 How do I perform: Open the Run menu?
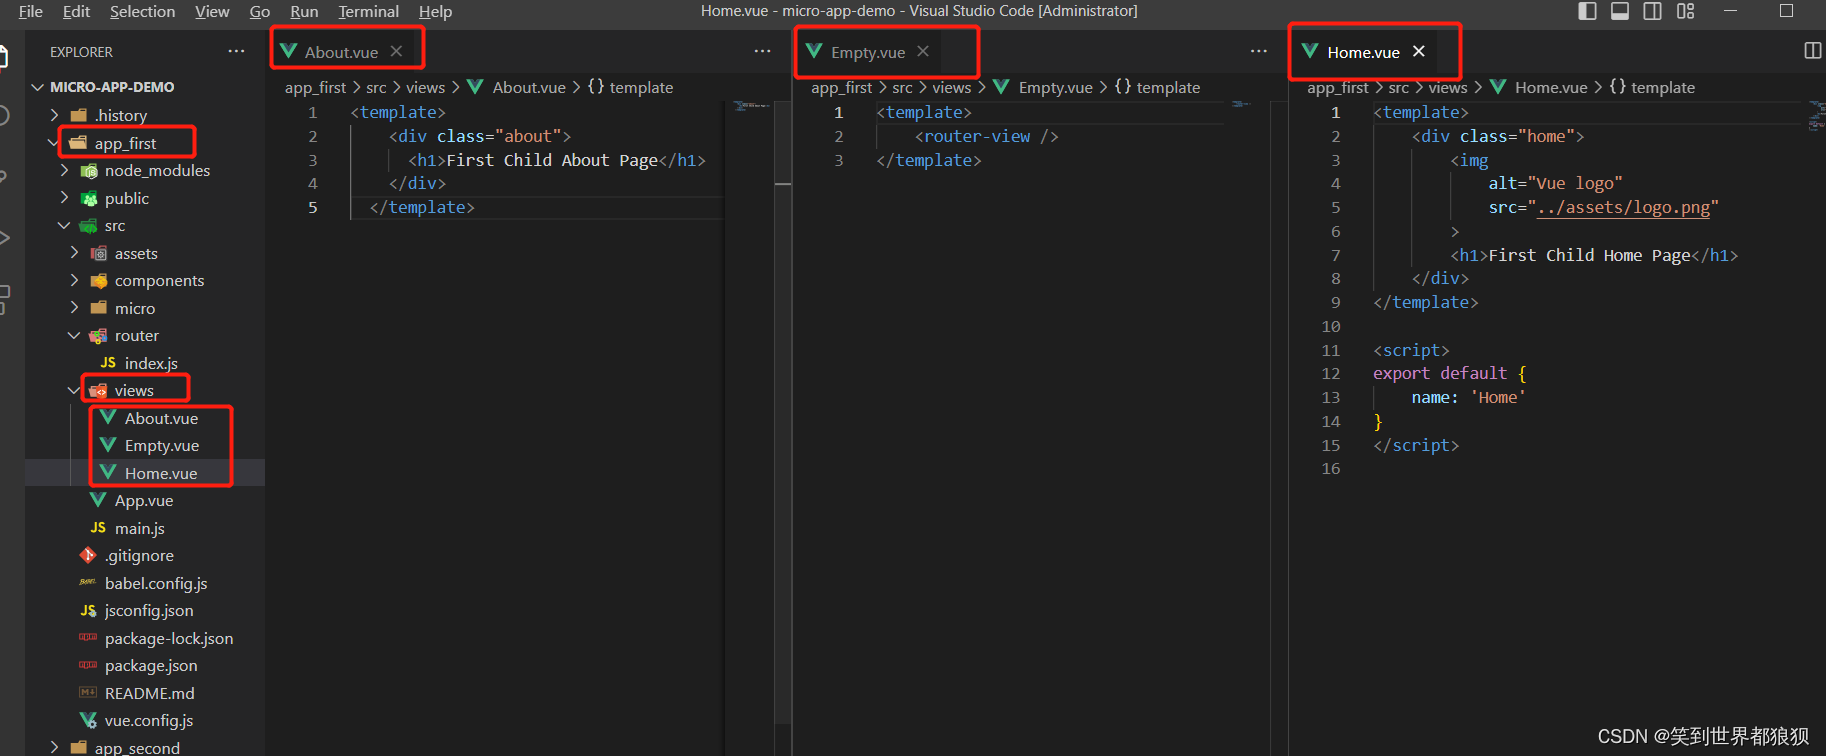point(304,11)
